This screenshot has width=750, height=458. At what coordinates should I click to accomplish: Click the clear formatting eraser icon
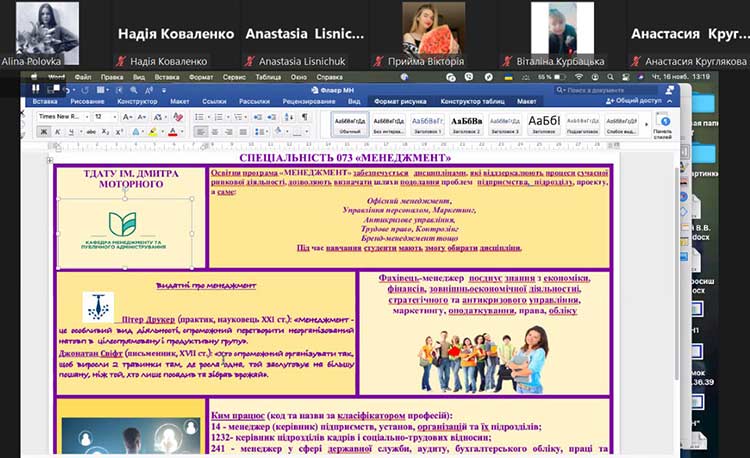pos(176,116)
